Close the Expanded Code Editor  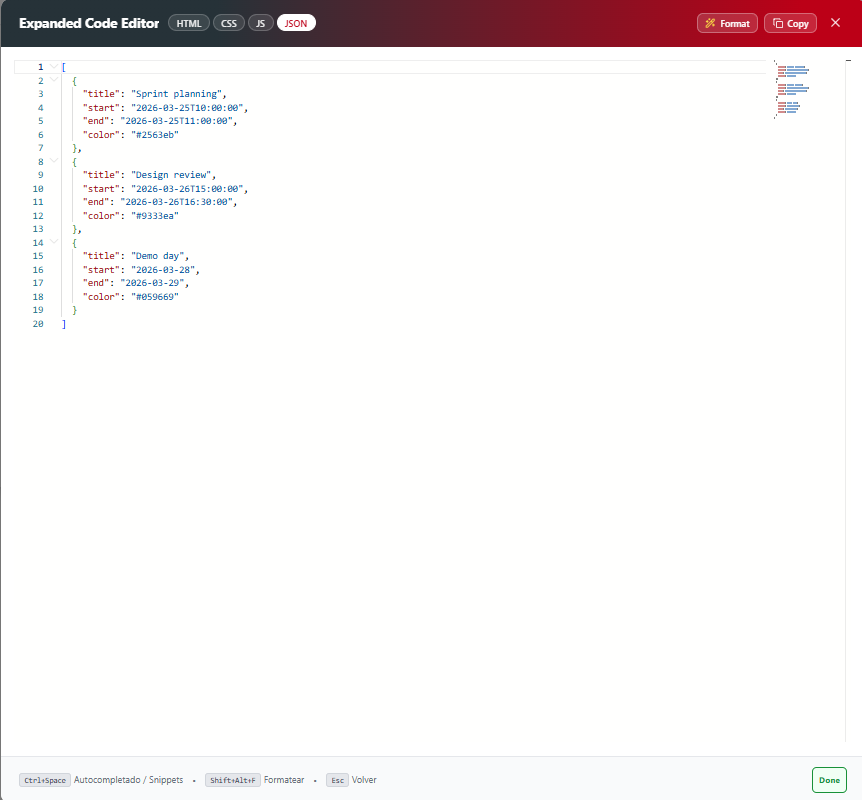click(x=835, y=23)
